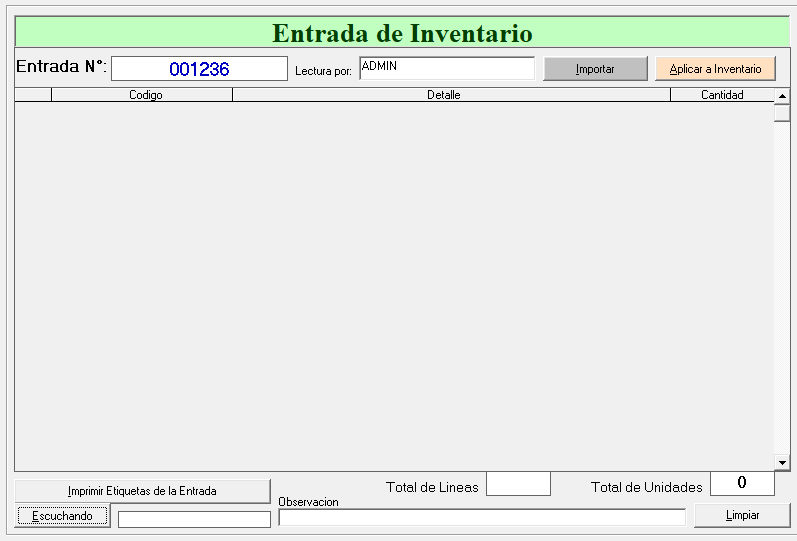The height and width of the screenshot is (541, 797).
Task: Click the Codigo column header
Action: (x=142, y=95)
